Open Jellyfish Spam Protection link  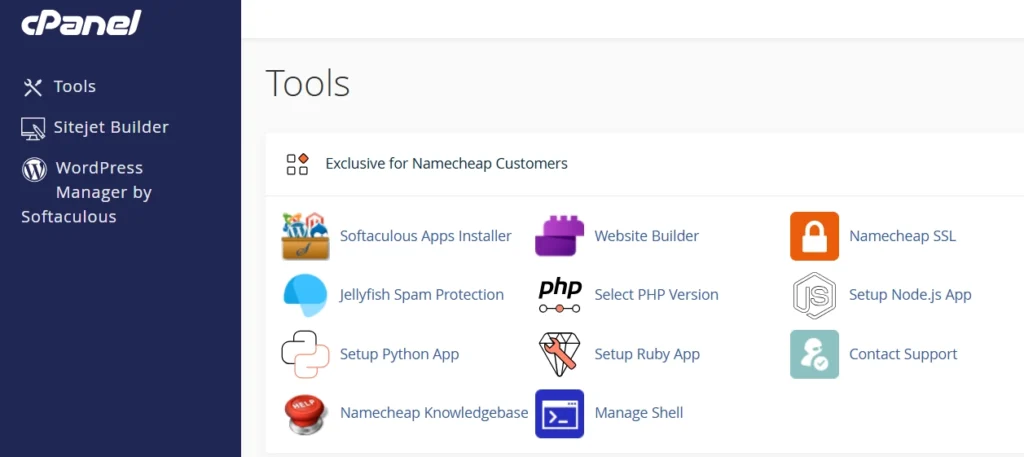pos(422,294)
